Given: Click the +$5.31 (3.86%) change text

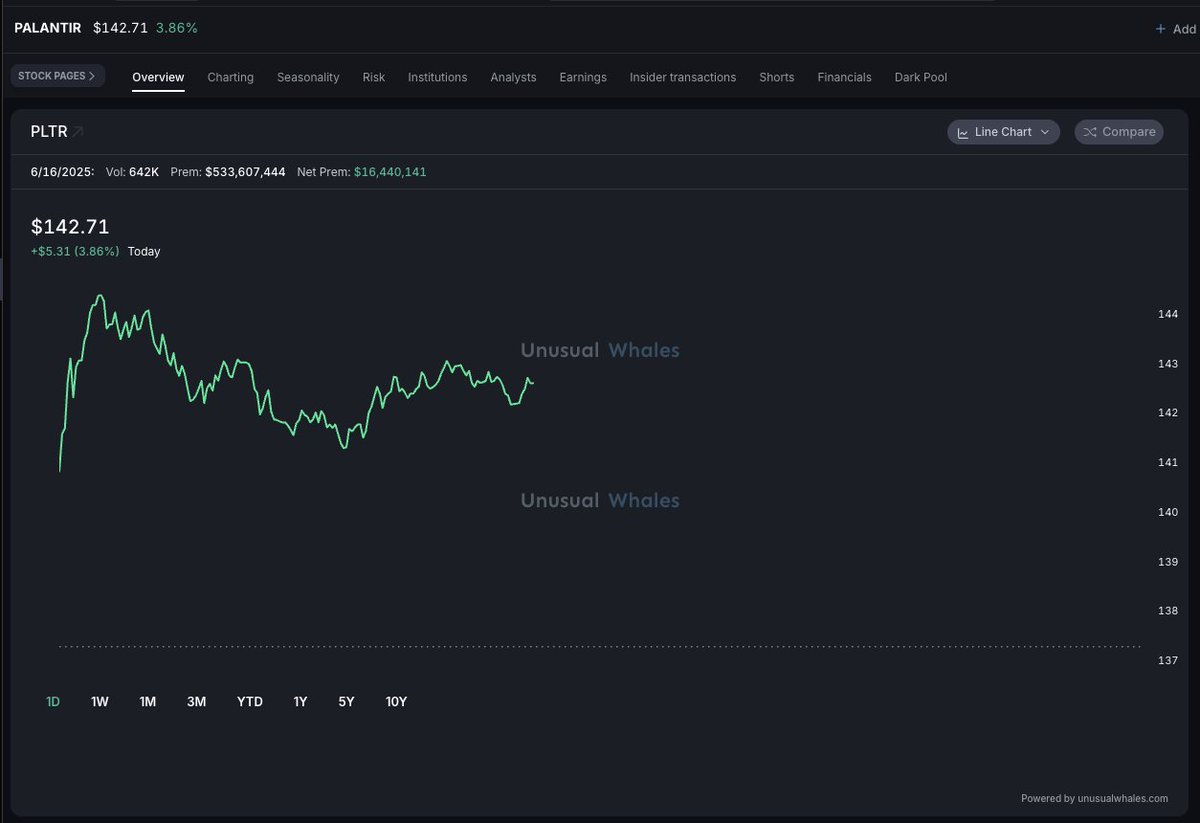Looking at the screenshot, I should [75, 251].
